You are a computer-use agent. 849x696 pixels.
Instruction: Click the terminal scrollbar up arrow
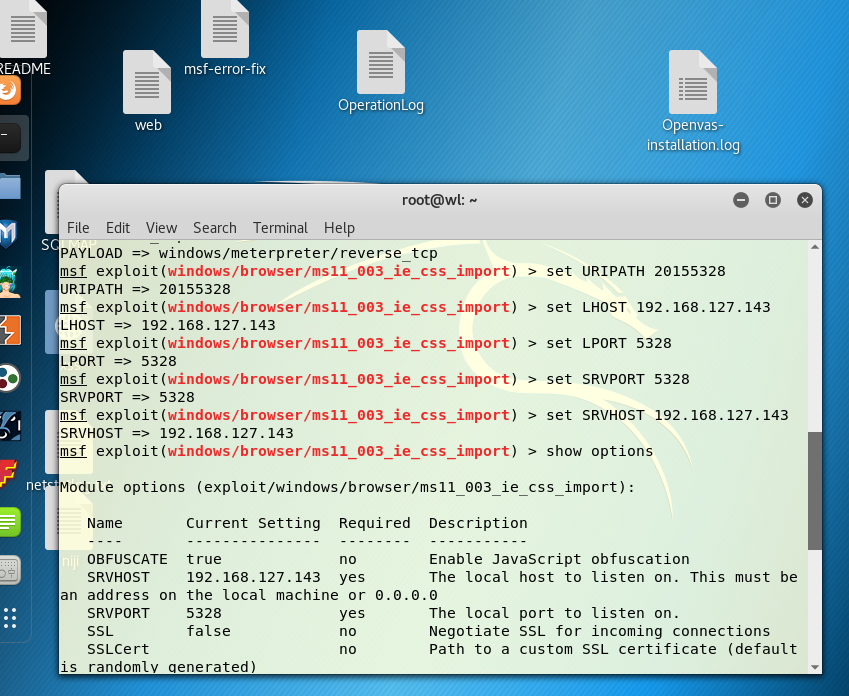(815, 247)
